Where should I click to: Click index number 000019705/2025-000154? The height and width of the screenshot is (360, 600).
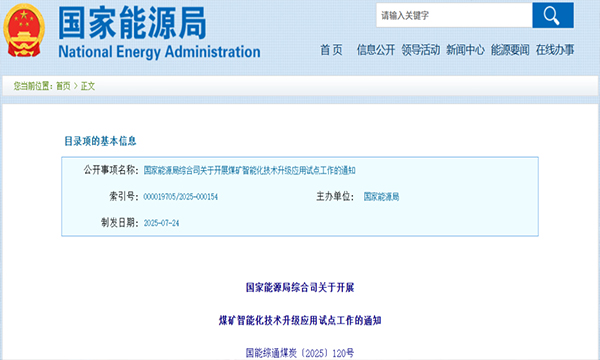click(x=181, y=197)
